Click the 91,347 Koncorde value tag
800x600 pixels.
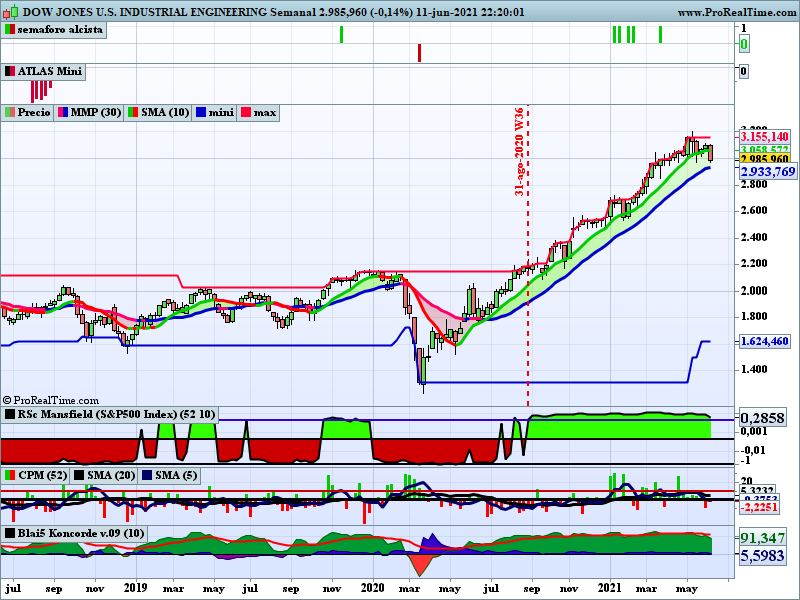[x=762, y=538]
